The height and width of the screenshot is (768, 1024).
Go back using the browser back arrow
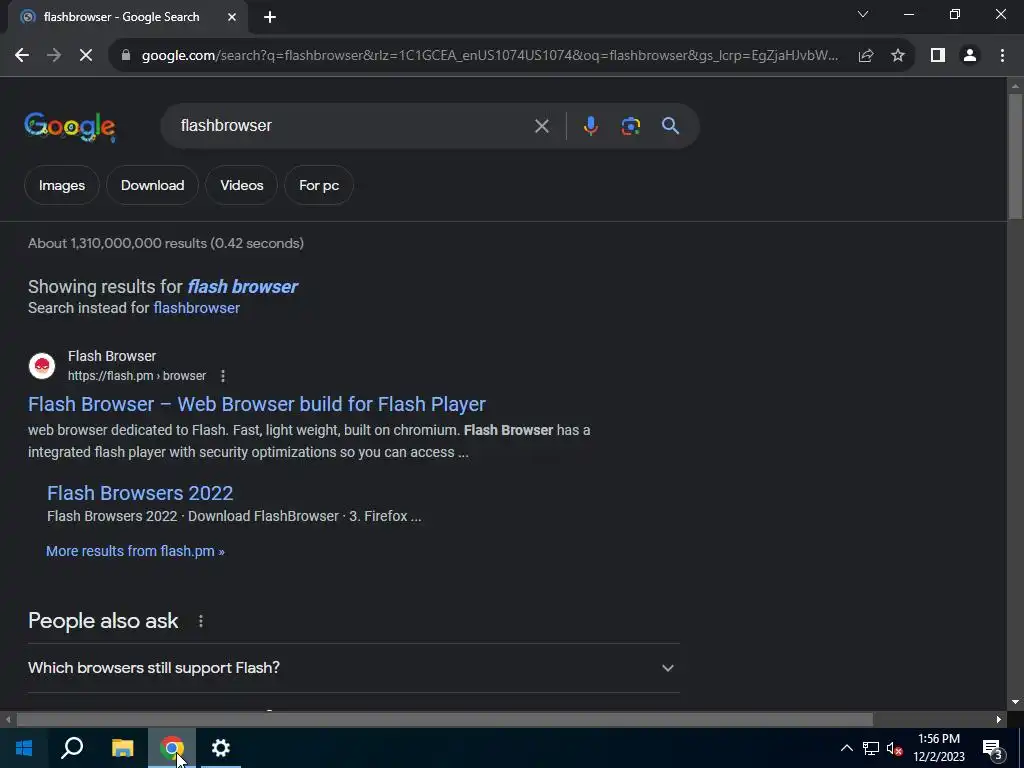pos(22,56)
